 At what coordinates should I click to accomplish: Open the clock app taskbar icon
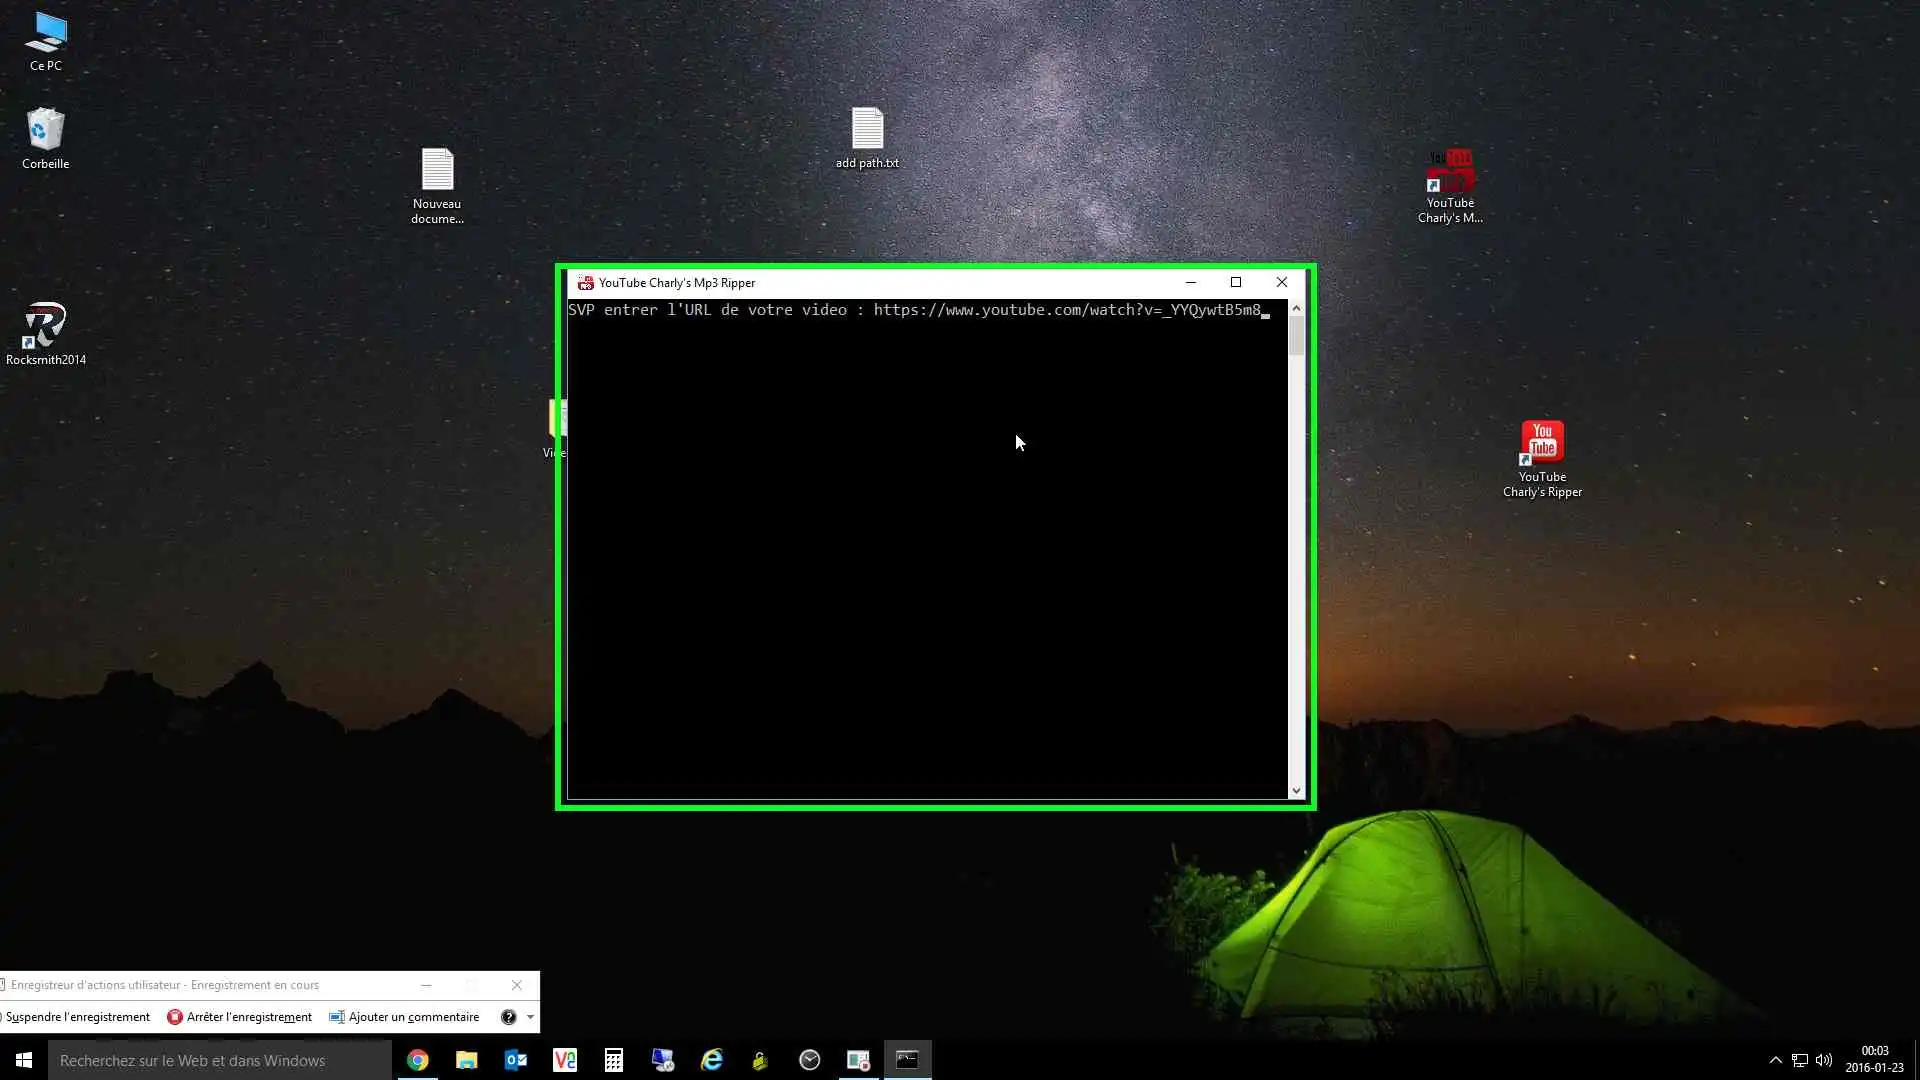coord(810,1060)
